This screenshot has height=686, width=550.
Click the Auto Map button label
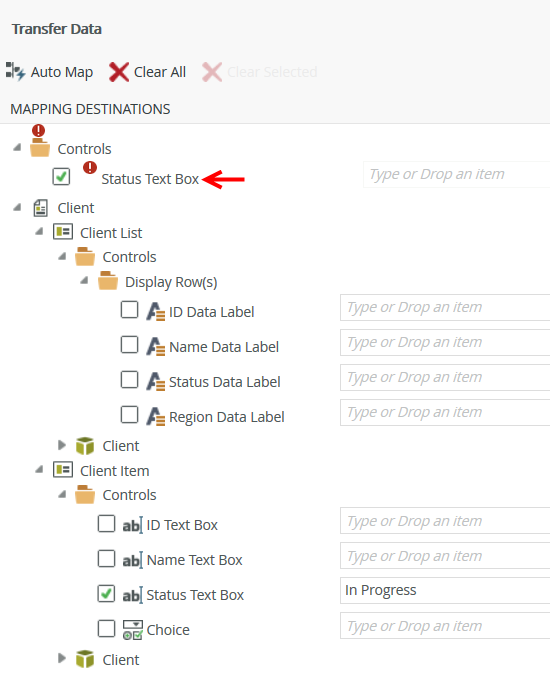62,72
